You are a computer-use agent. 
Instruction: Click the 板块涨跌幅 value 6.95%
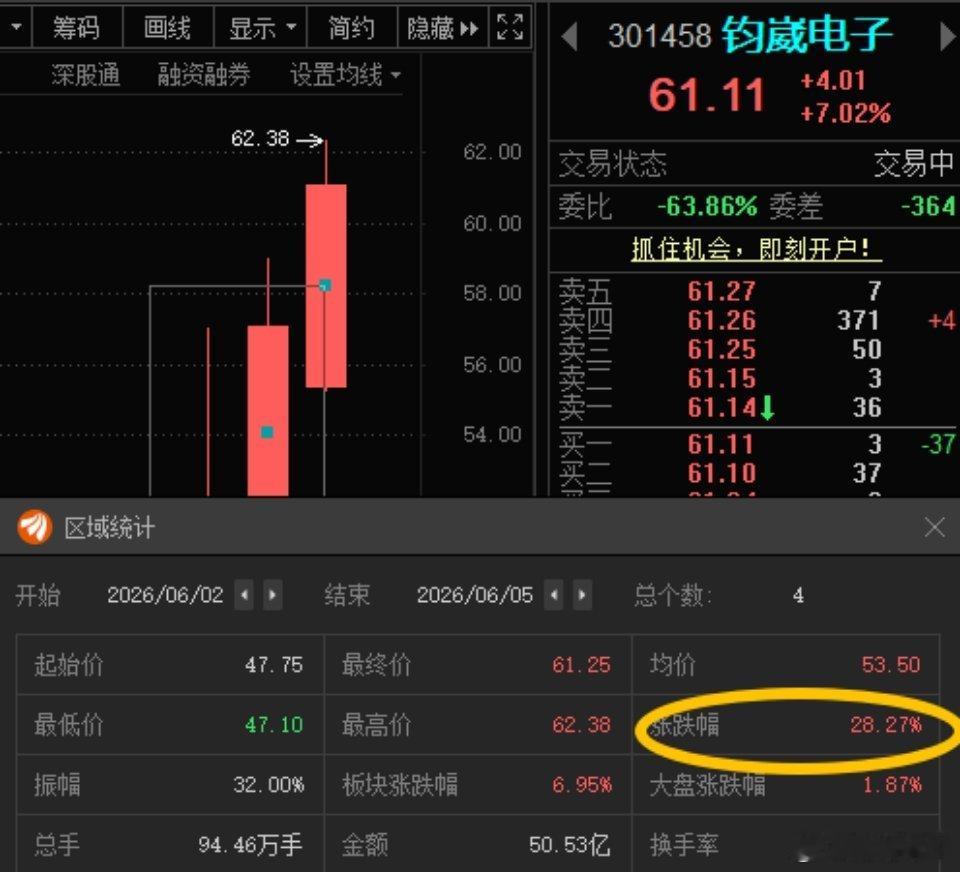(582, 784)
